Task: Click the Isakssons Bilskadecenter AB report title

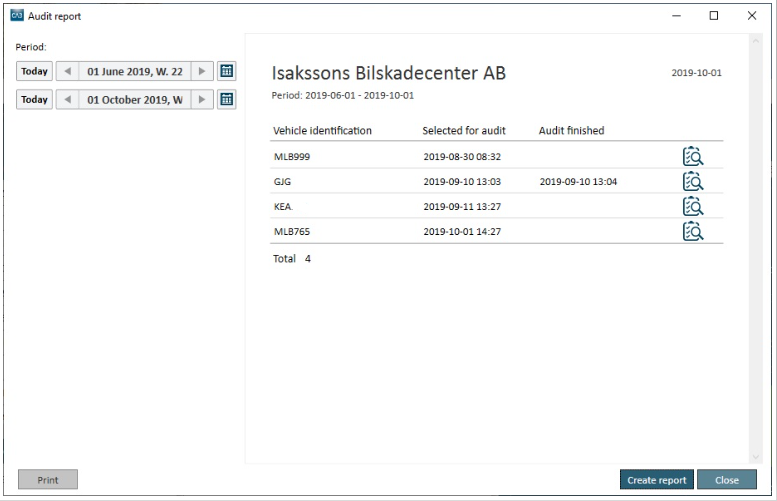Action: (388, 73)
